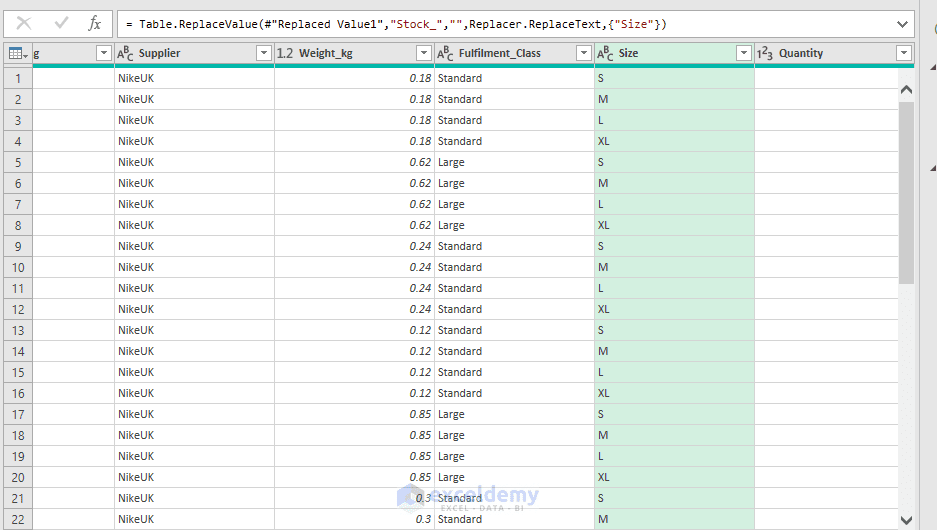Click the Size cell XL in row 8

[675, 225]
